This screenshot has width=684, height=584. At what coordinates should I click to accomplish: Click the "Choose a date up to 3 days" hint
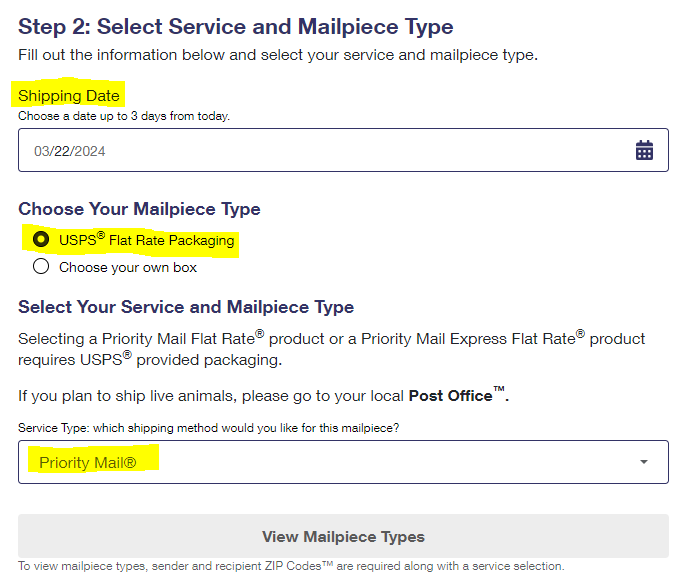tap(124, 116)
